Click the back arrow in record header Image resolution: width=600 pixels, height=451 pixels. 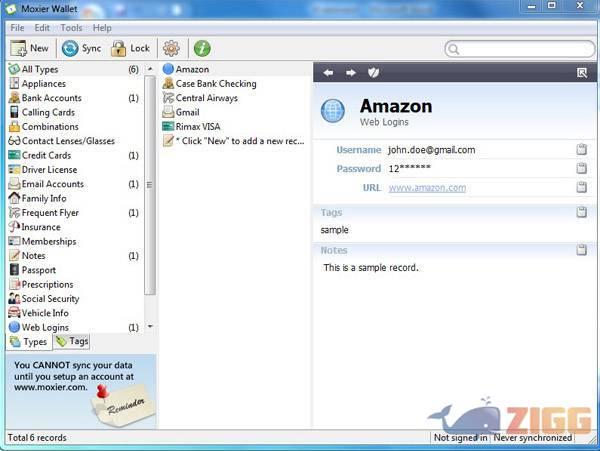click(328, 73)
